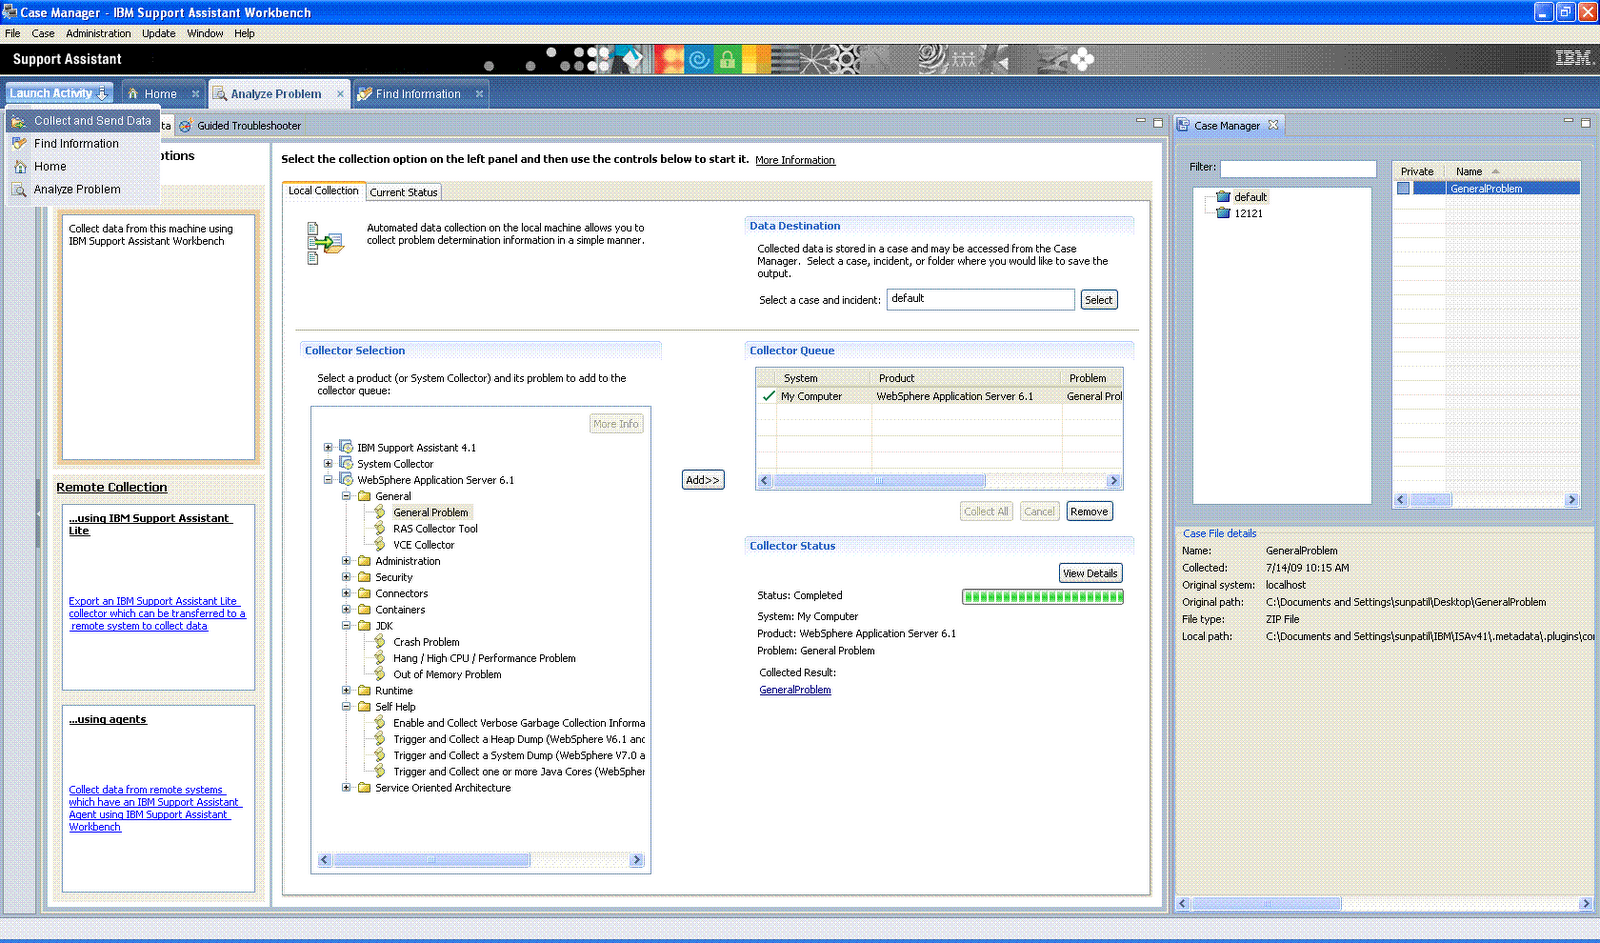Click the Collect and Send Data menu icon
The image size is (1600, 943).
coord(19,121)
